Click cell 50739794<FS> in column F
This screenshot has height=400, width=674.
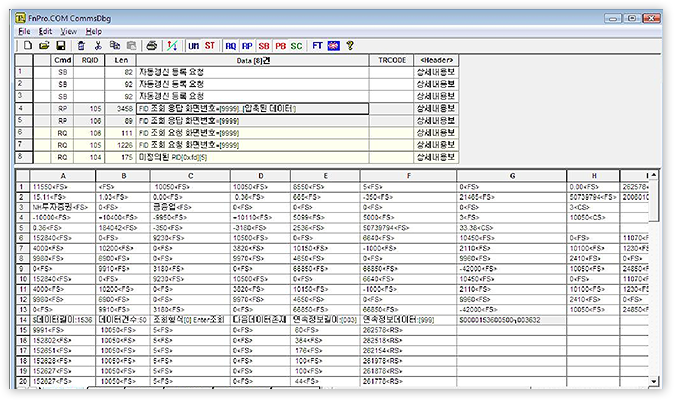(408, 228)
